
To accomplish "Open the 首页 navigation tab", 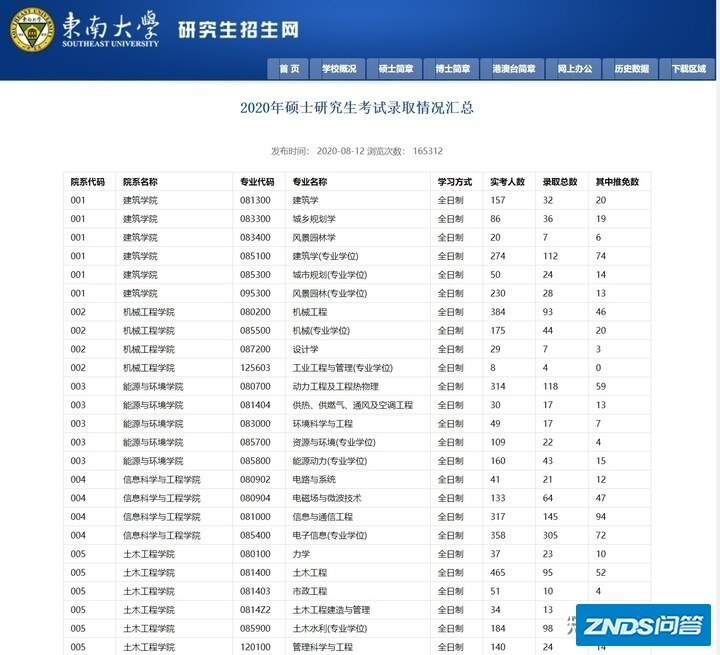I will (289, 69).
